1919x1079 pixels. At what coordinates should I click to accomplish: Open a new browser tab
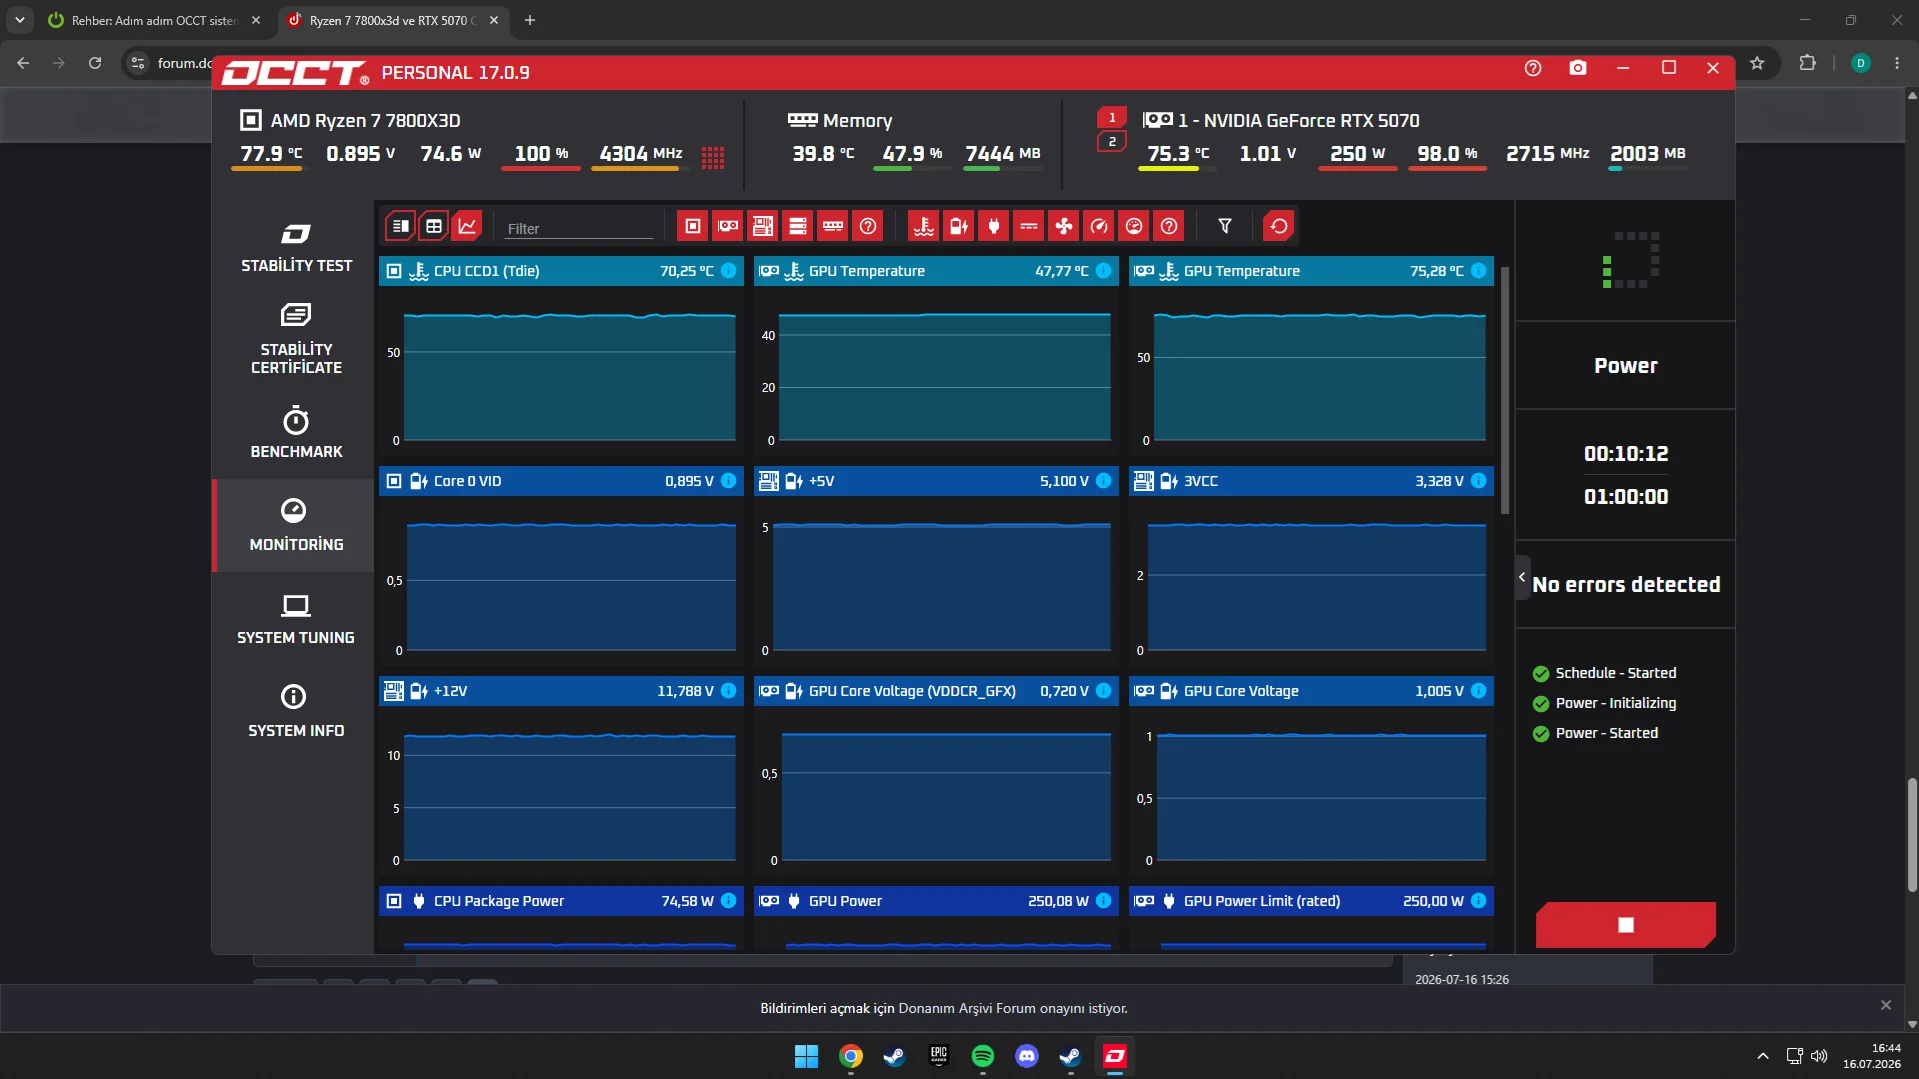coord(530,20)
